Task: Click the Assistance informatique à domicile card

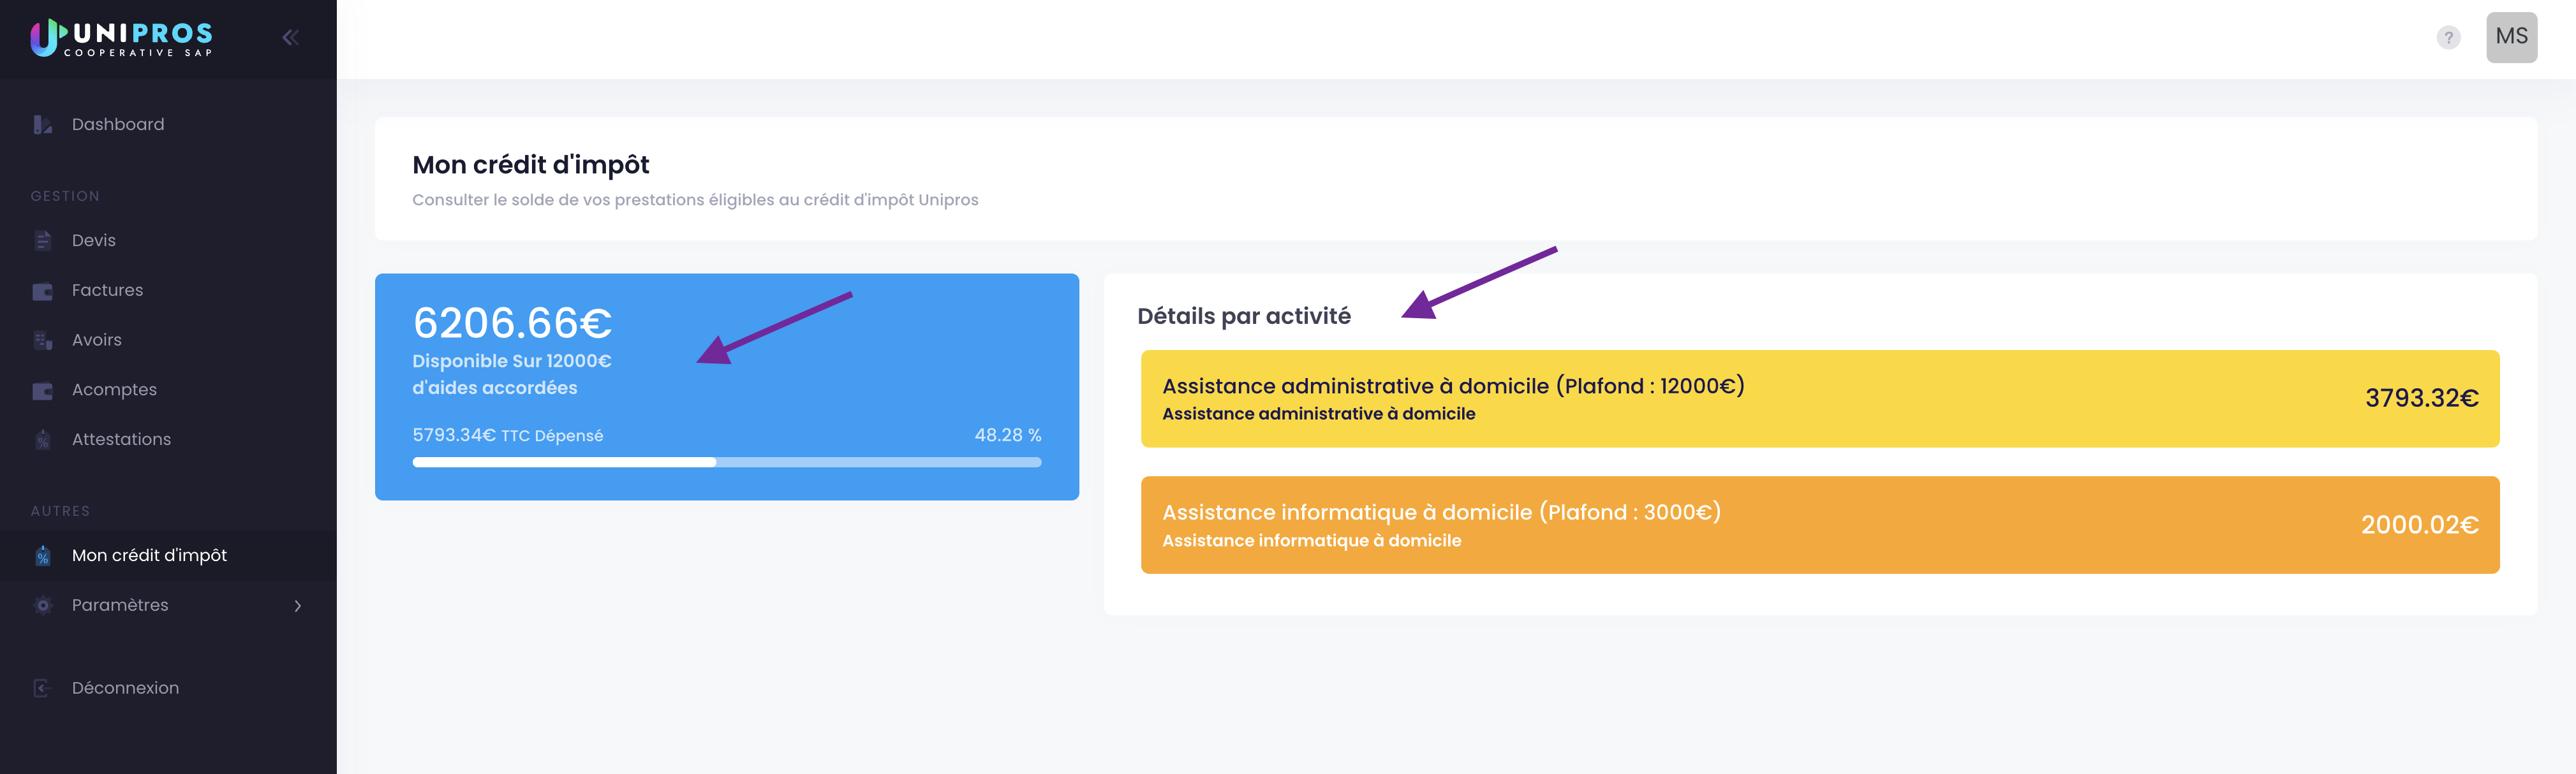Action: 1820,525
